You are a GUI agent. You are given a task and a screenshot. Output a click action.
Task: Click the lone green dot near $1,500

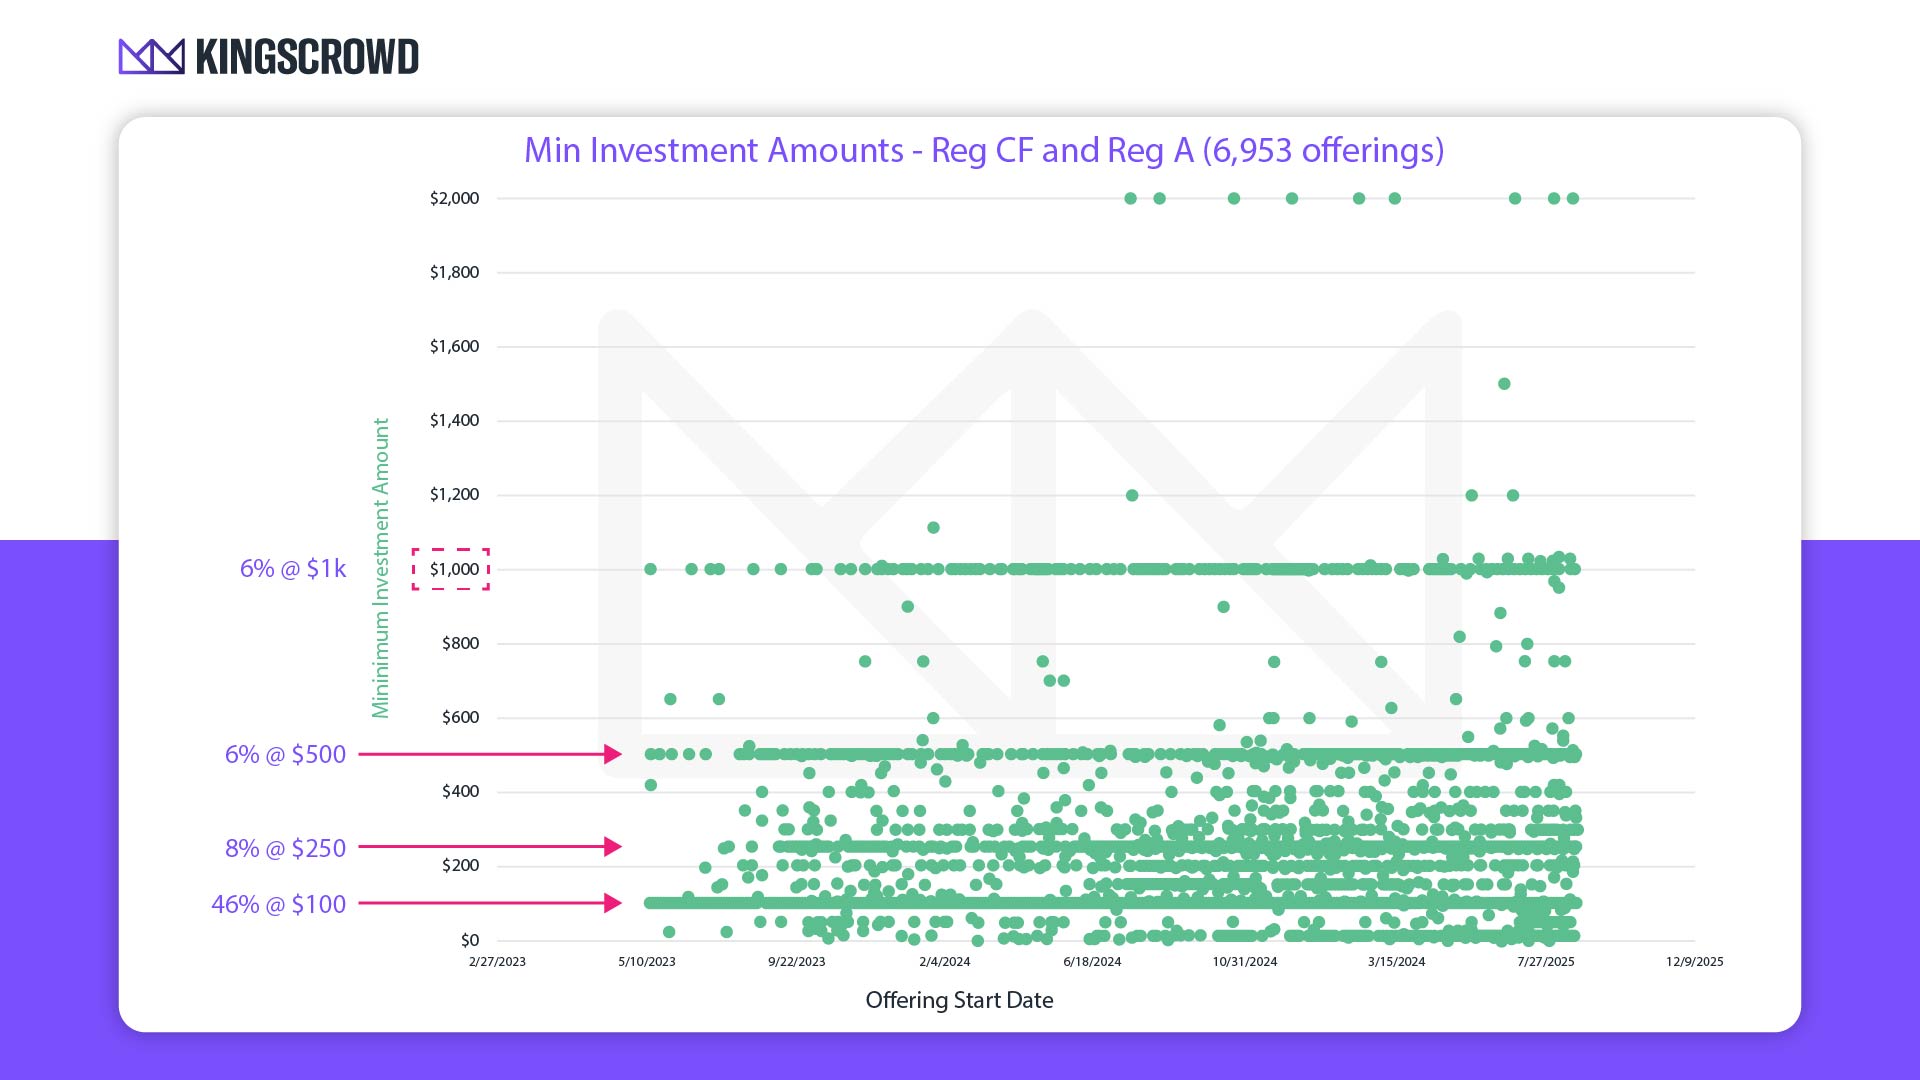coord(1503,382)
